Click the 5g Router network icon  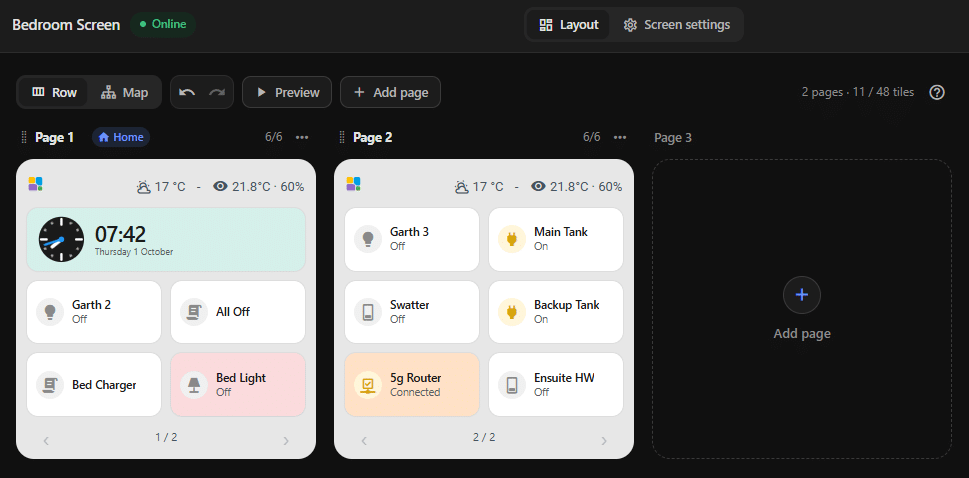pos(368,385)
